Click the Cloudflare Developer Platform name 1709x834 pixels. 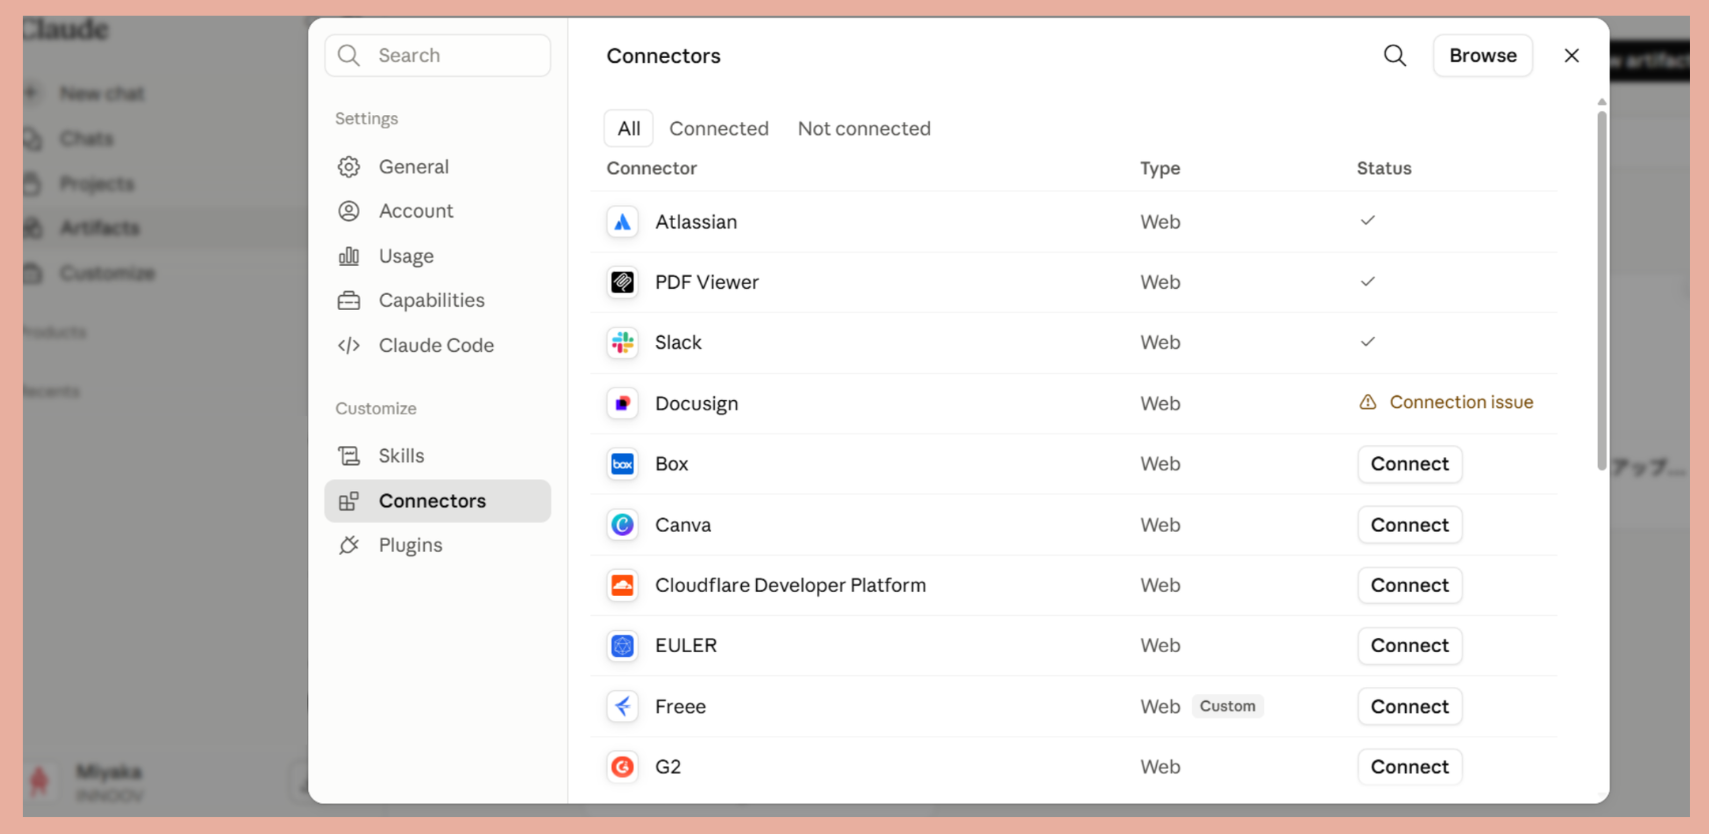(x=790, y=585)
